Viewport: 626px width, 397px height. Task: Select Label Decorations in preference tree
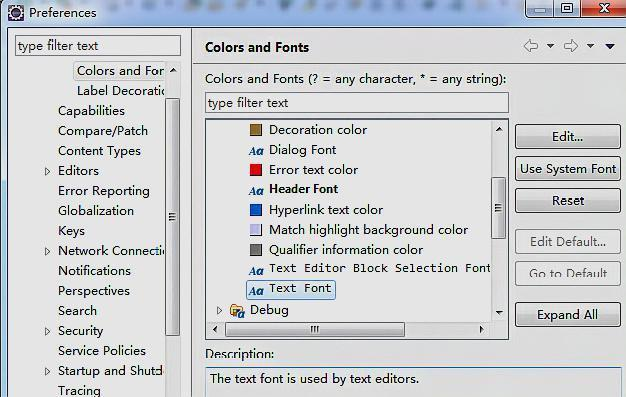pyautogui.click(x=121, y=91)
